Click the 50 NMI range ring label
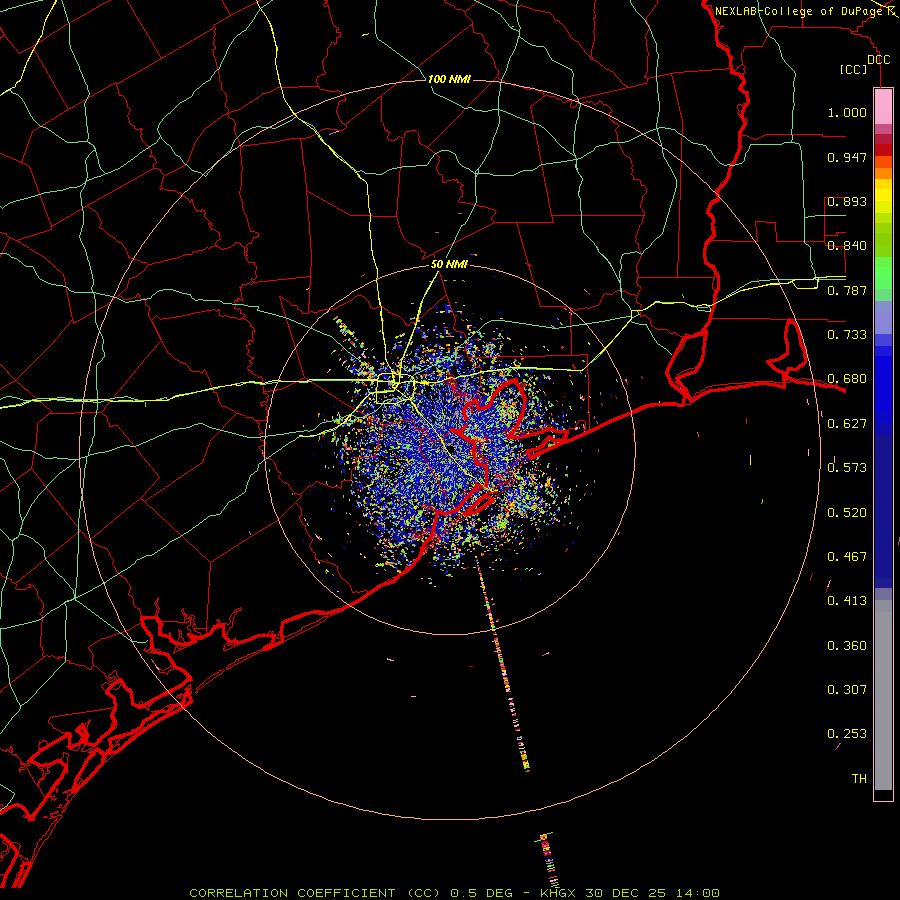The image size is (900, 900). click(x=449, y=264)
